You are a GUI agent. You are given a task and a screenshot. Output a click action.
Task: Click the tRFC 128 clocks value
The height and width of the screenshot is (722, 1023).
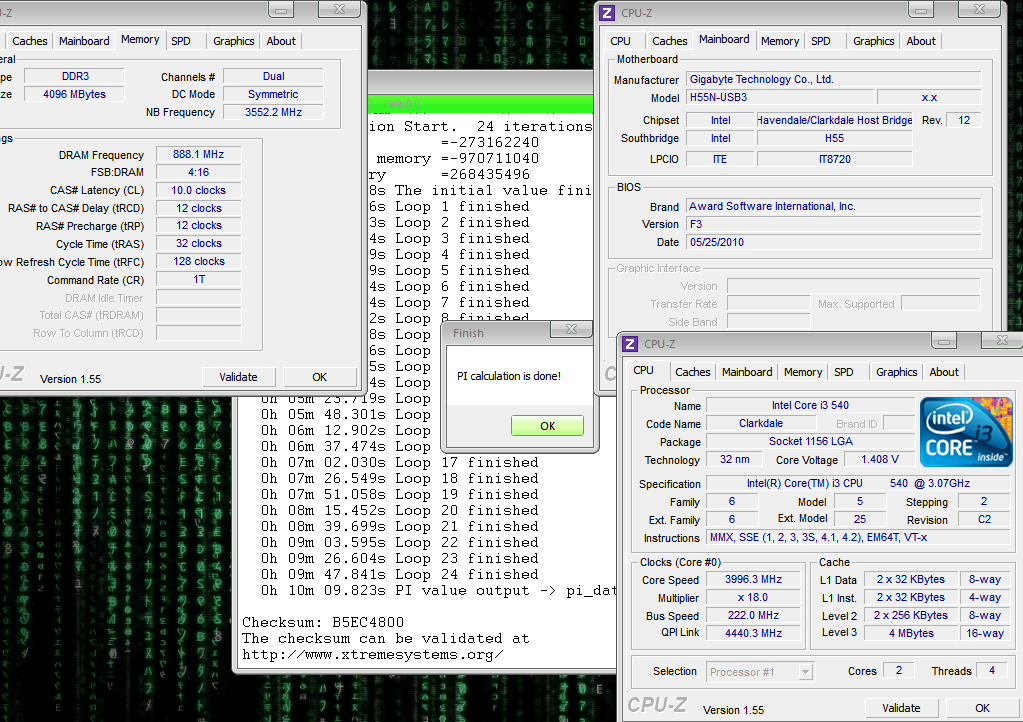click(198, 262)
